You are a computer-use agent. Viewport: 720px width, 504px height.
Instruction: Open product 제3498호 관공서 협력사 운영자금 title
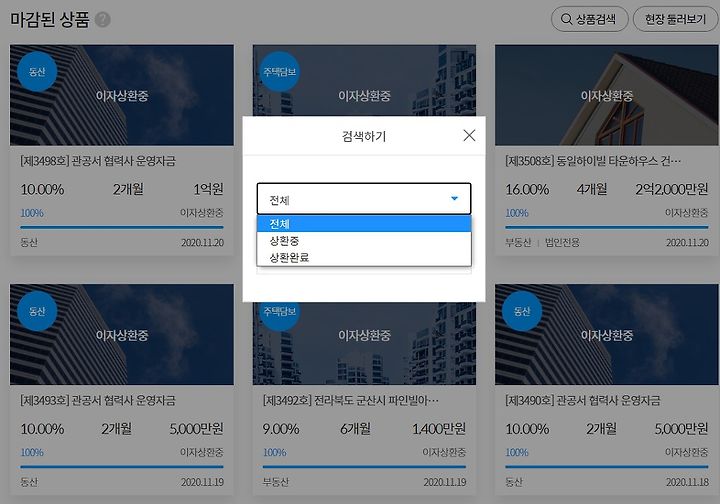(98, 161)
